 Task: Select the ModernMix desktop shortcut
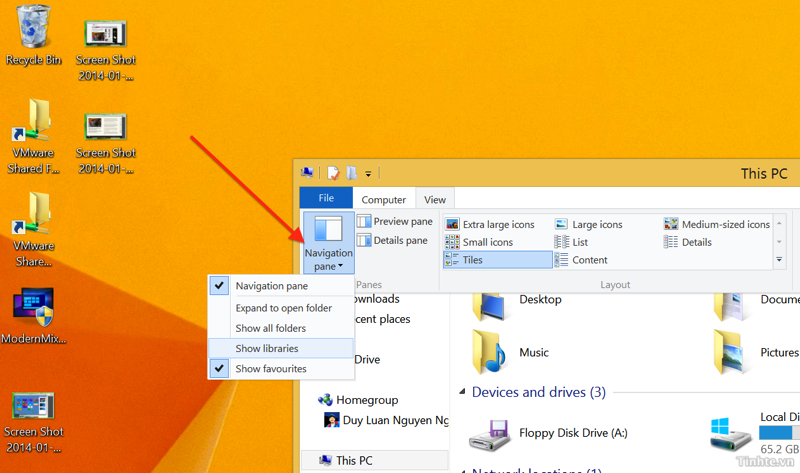[33, 308]
